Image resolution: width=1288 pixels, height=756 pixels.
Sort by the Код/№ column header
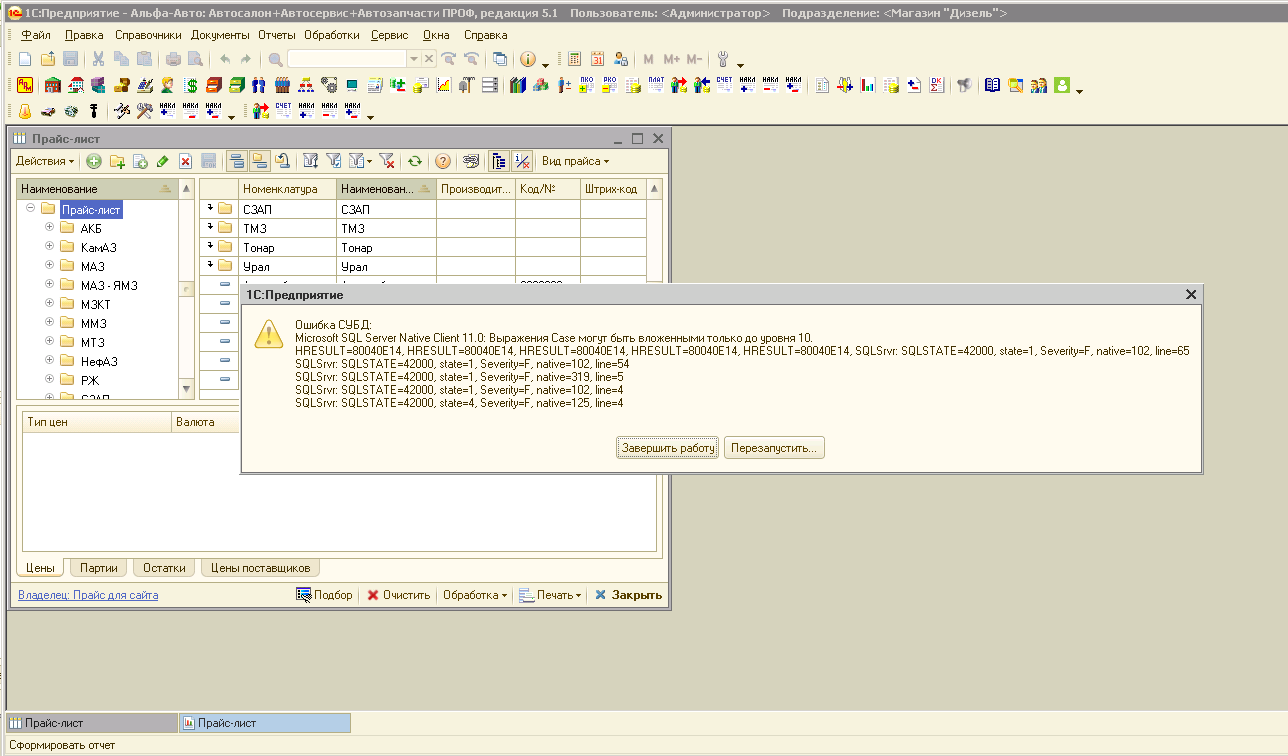[548, 189]
